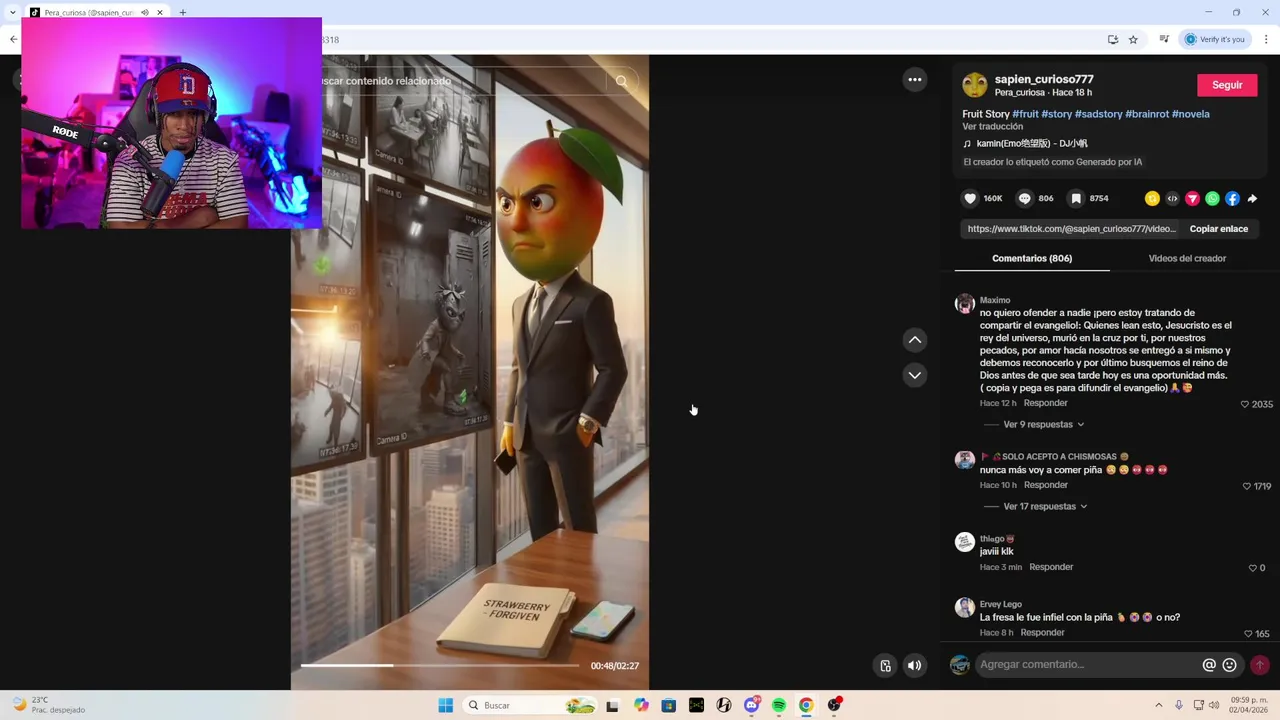Post comment with the red send arrow
The image size is (1280, 720).
click(1260, 665)
